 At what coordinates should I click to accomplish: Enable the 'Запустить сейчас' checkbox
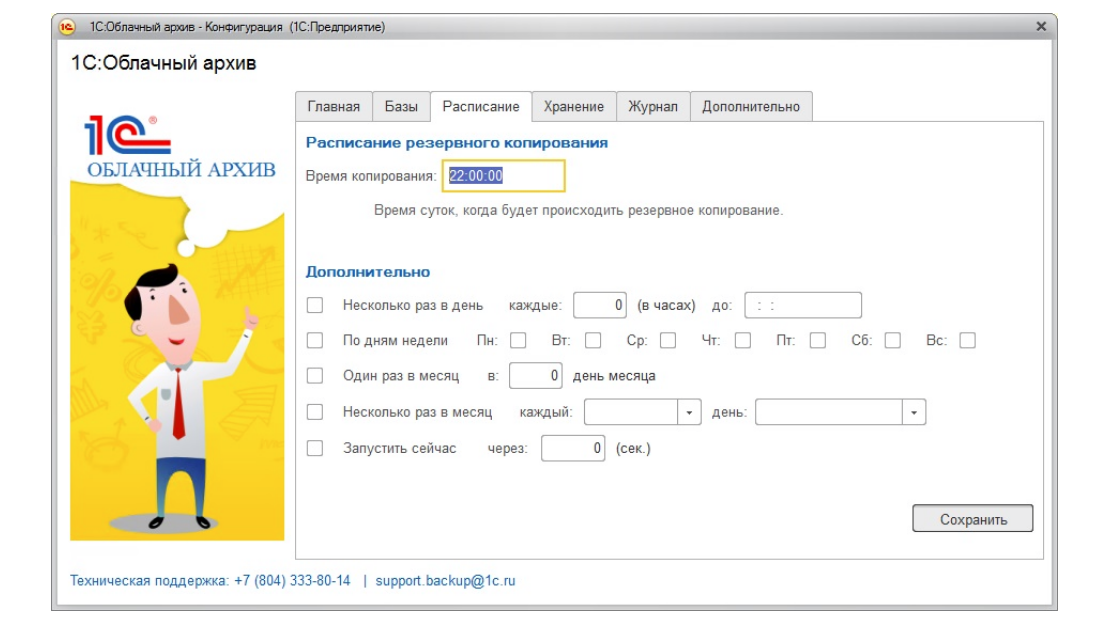[315, 448]
